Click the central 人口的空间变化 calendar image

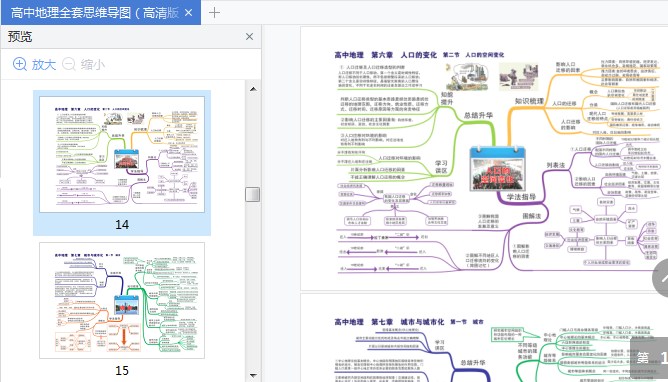coord(497,169)
